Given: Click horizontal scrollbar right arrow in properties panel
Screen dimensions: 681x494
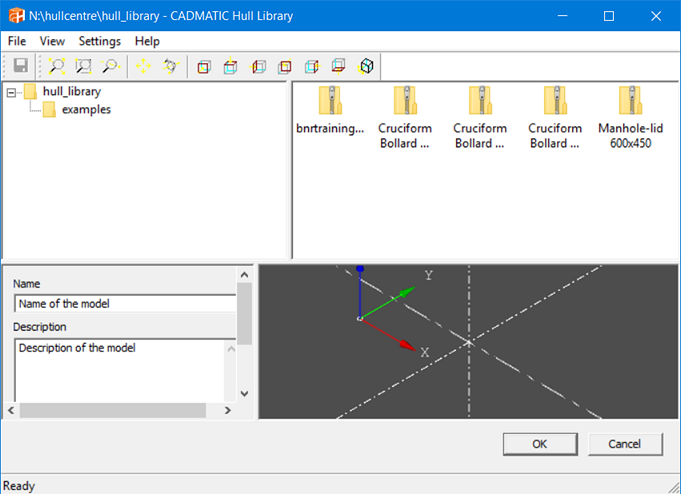Looking at the screenshot, I should coord(227,411).
